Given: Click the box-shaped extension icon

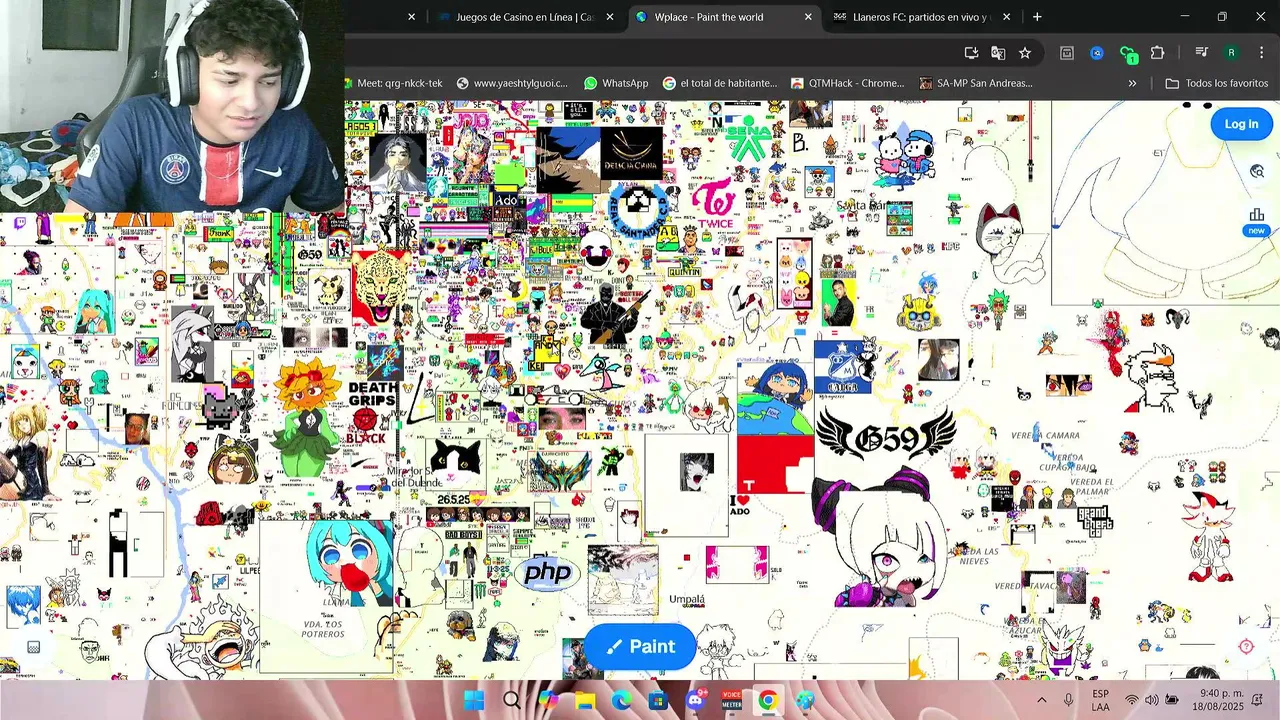Looking at the screenshot, I should (1067, 53).
